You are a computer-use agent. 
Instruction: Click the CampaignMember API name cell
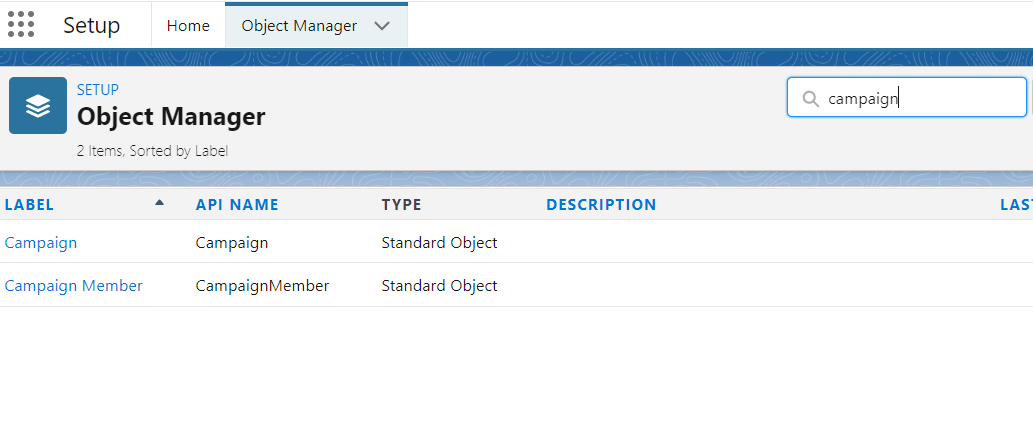click(x=262, y=285)
